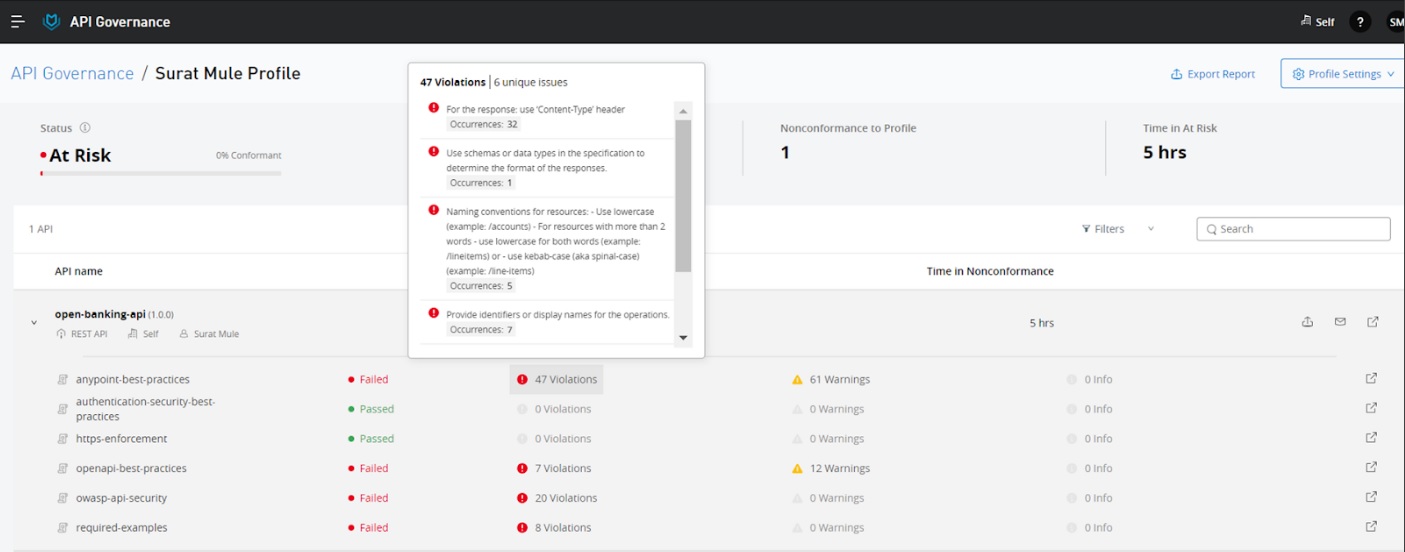Click the API Governance shield logo

point(51,21)
